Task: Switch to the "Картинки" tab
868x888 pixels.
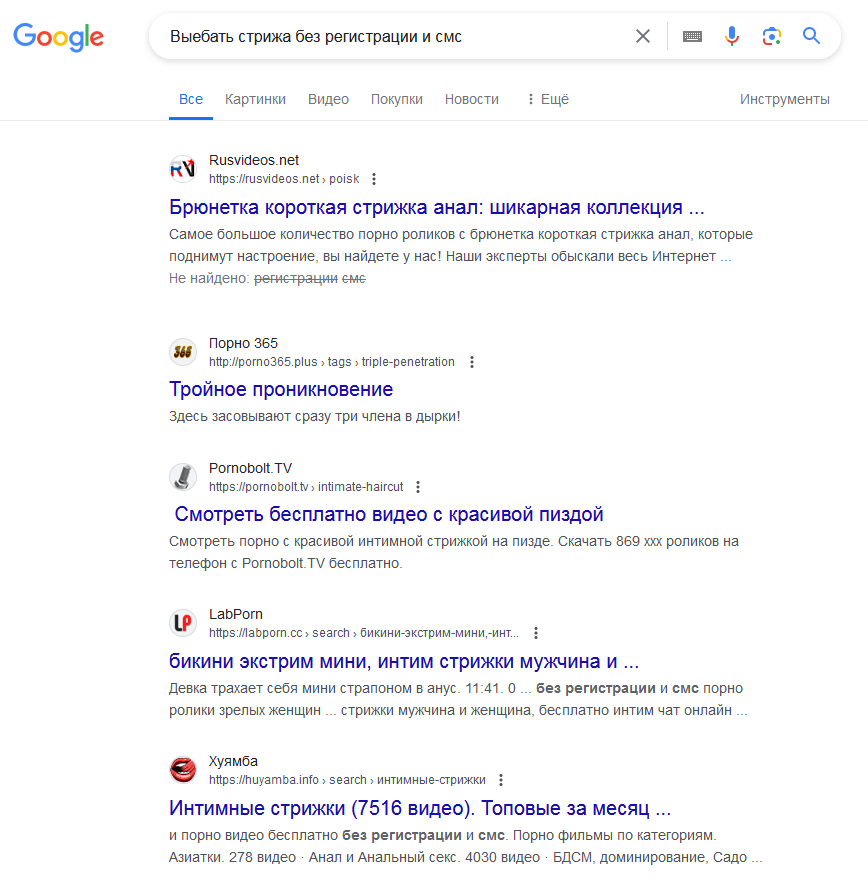Action: pos(255,99)
